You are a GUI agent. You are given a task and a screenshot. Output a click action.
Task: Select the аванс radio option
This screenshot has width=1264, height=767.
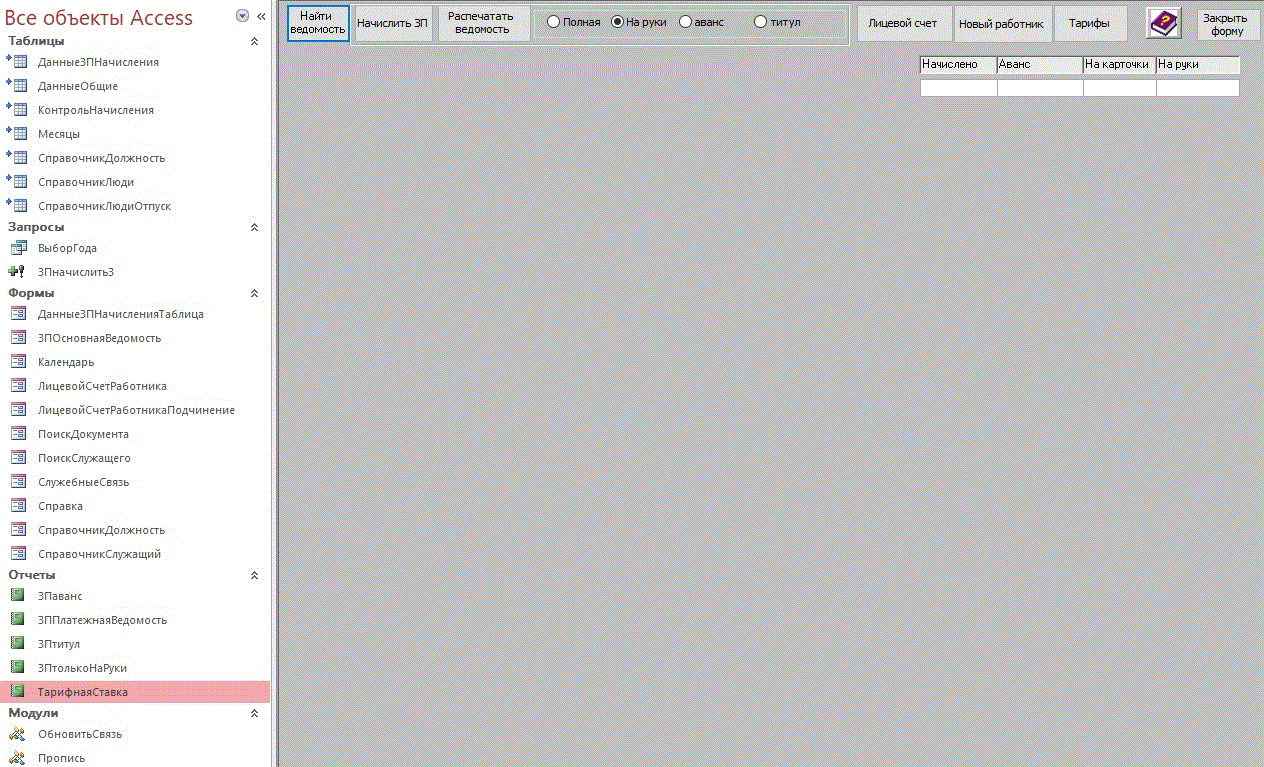point(685,22)
